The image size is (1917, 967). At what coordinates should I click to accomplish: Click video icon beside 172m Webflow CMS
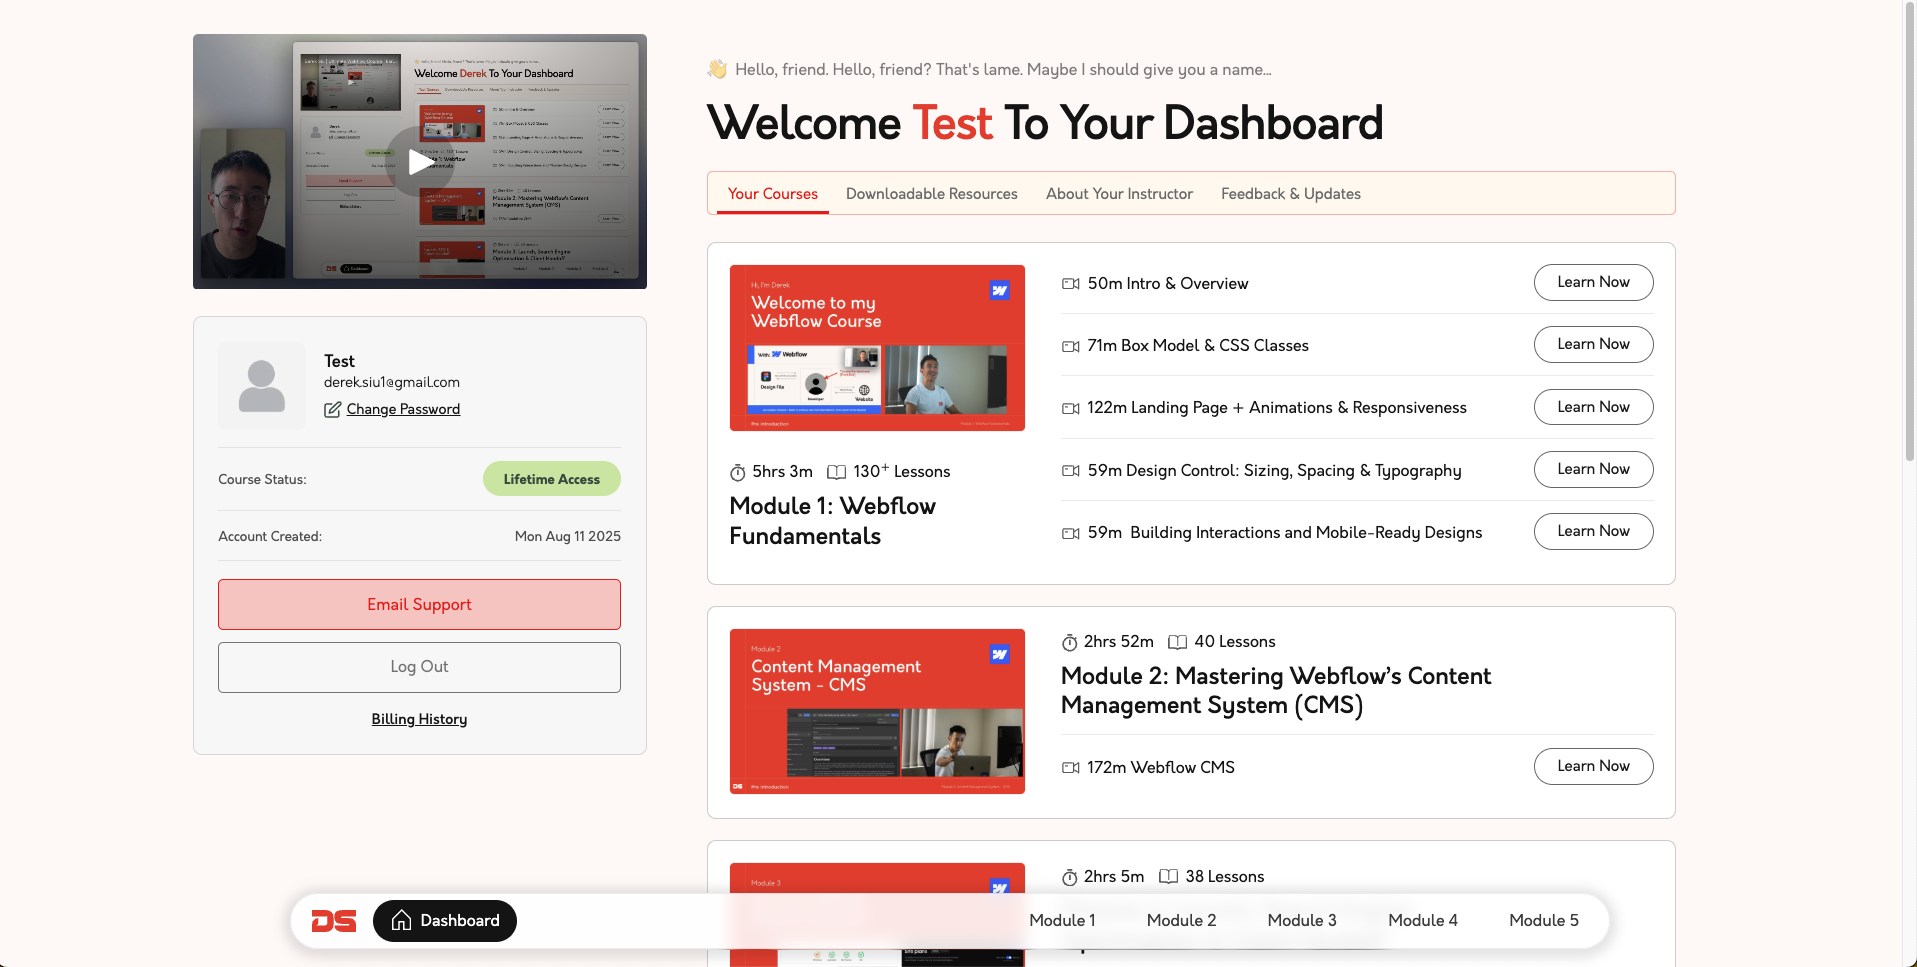click(x=1070, y=768)
